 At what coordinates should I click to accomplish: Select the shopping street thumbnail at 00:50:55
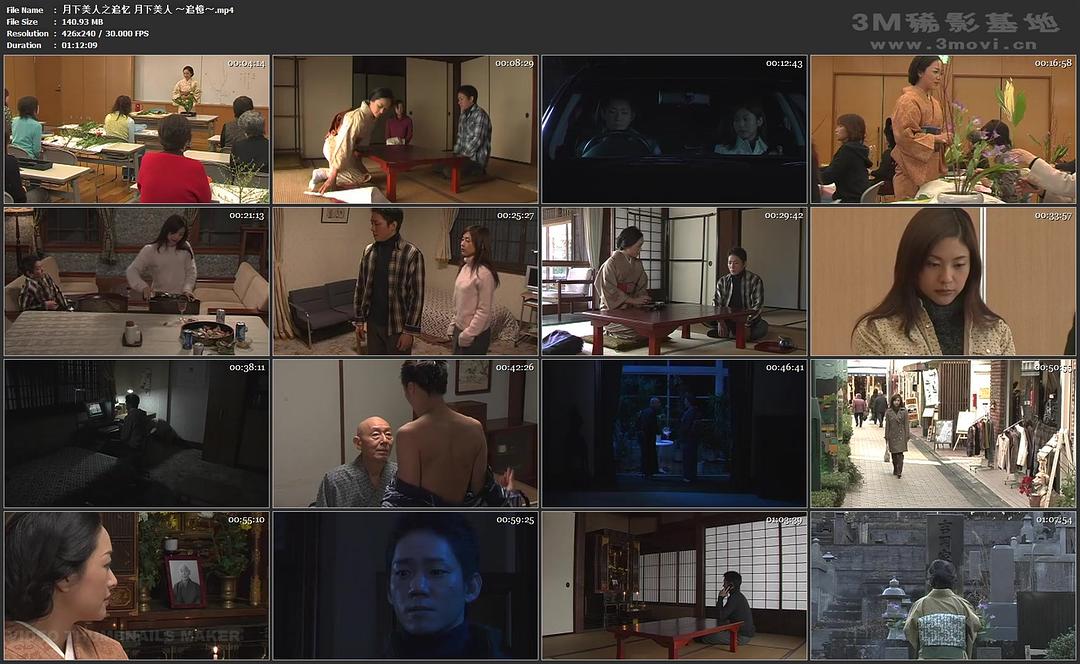pos(942,433)
